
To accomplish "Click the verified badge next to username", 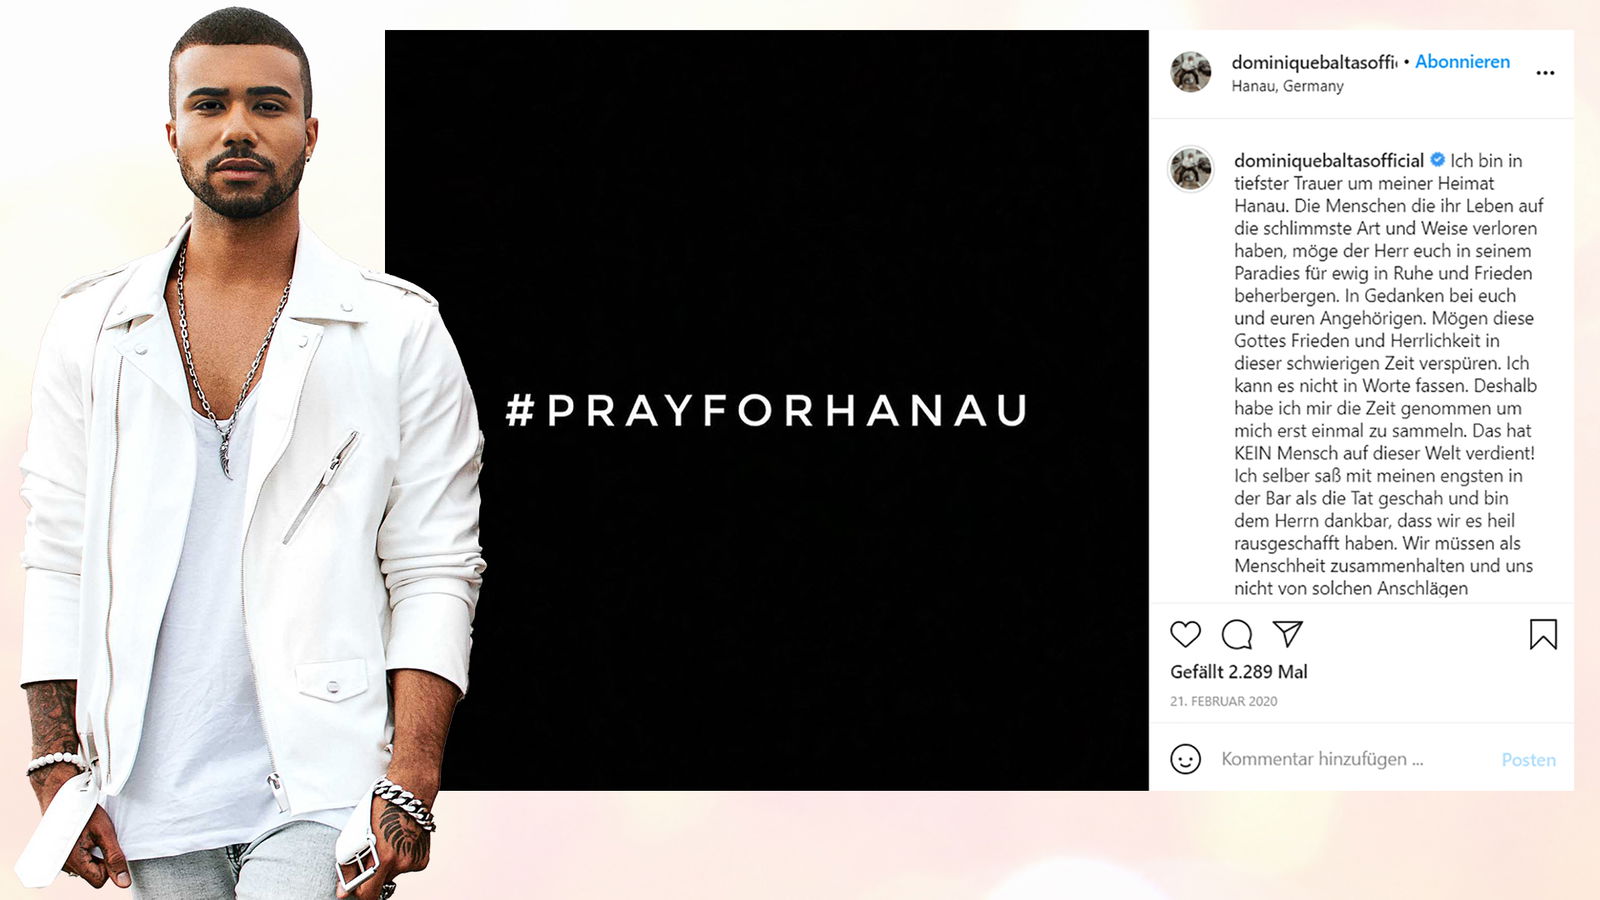I will click(x=1437, y=160).
